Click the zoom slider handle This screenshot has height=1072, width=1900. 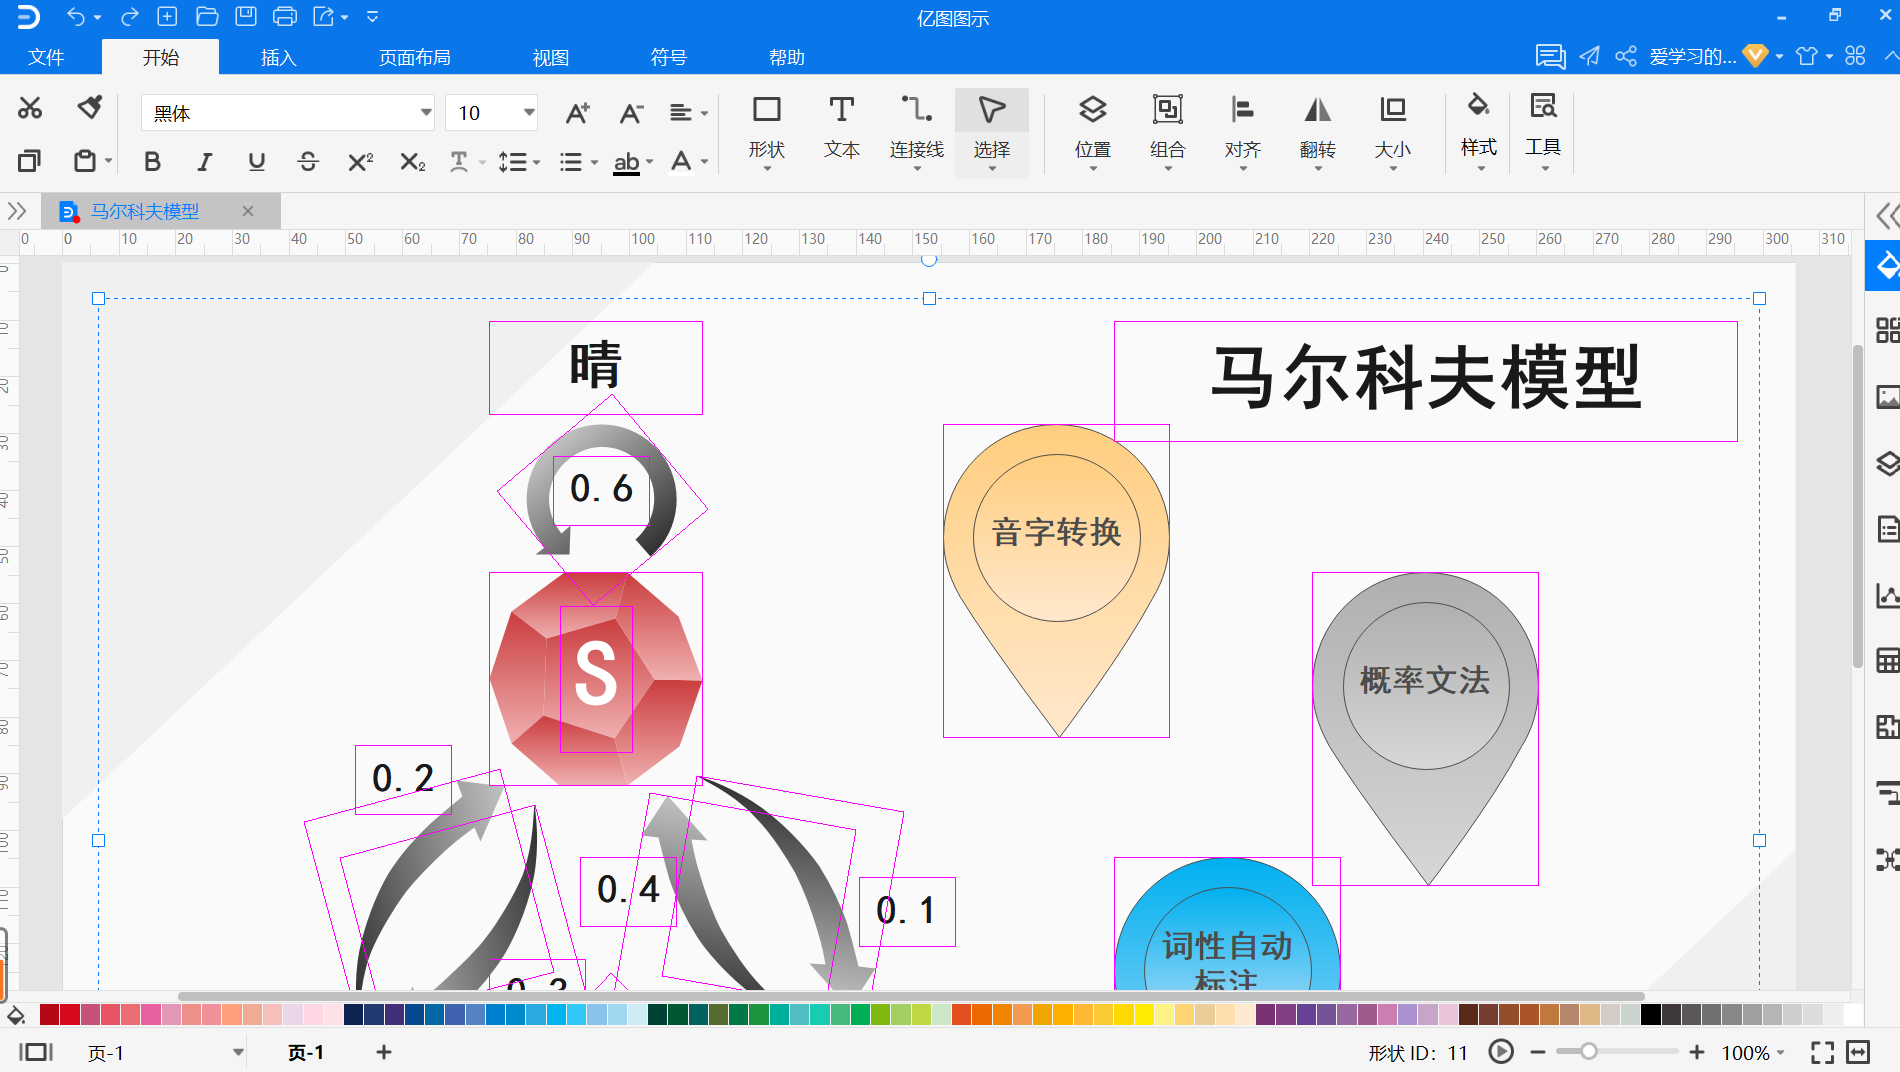point(1588,1051)
